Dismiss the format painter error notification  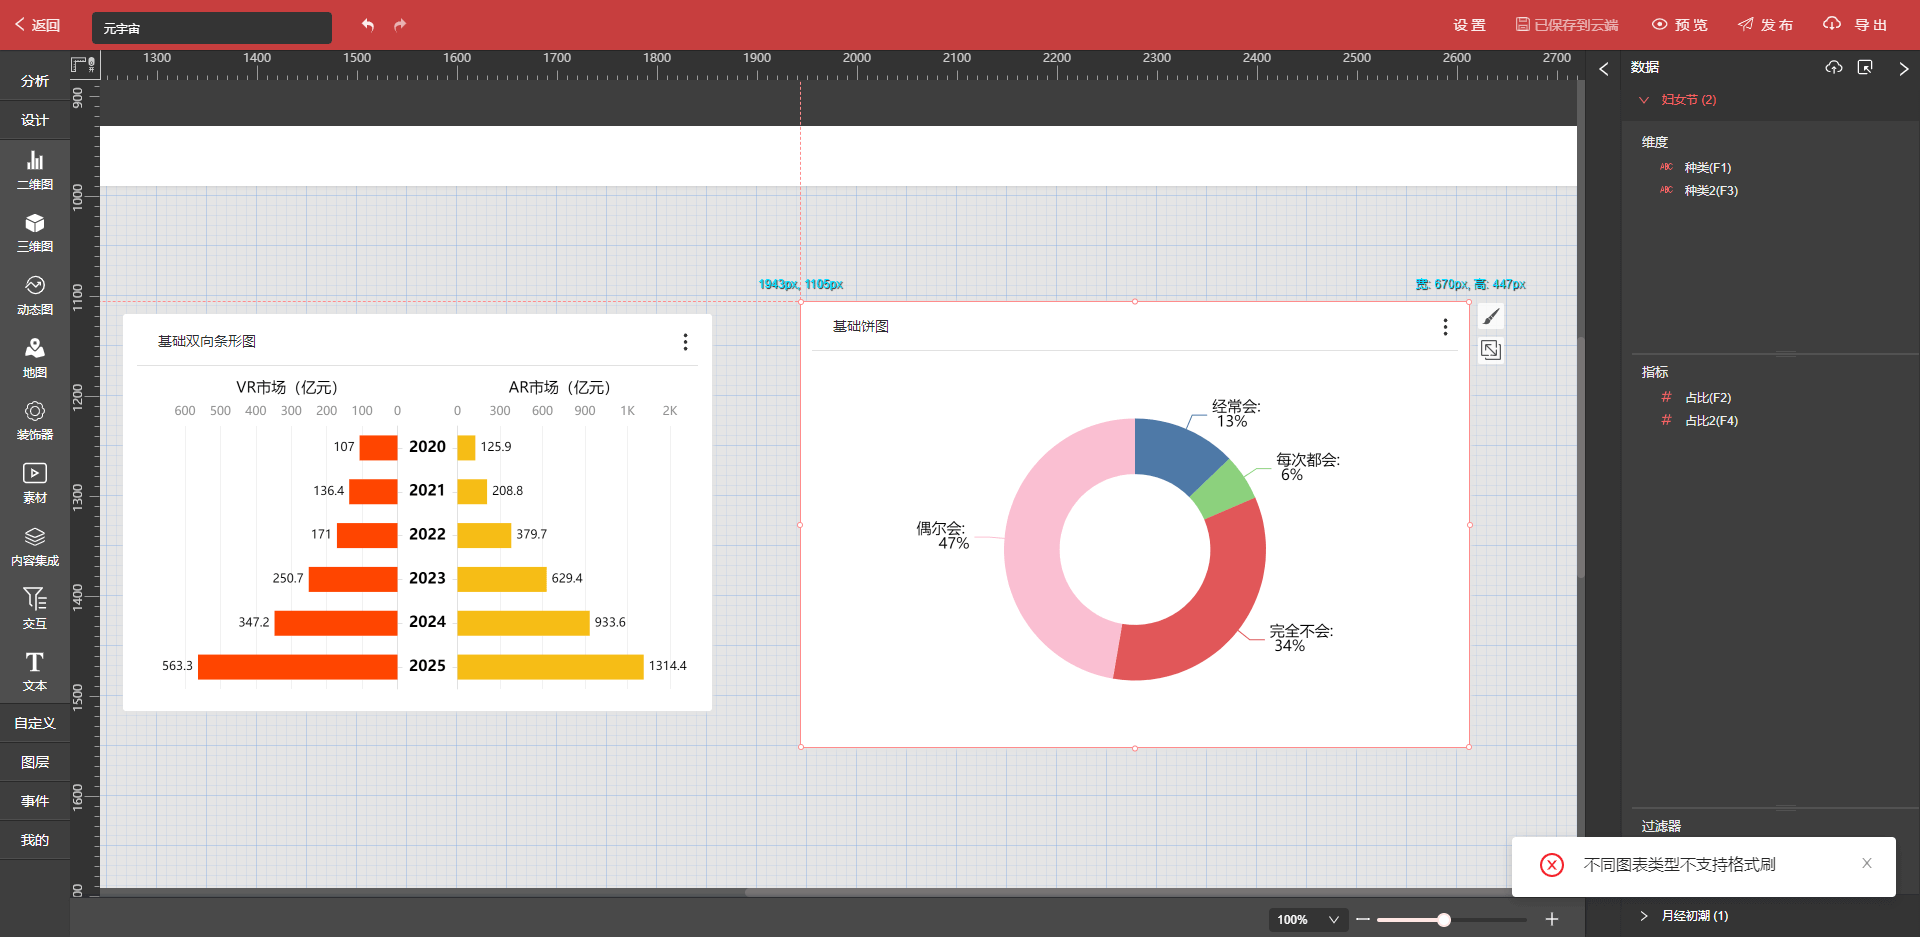click(1866, 864)
